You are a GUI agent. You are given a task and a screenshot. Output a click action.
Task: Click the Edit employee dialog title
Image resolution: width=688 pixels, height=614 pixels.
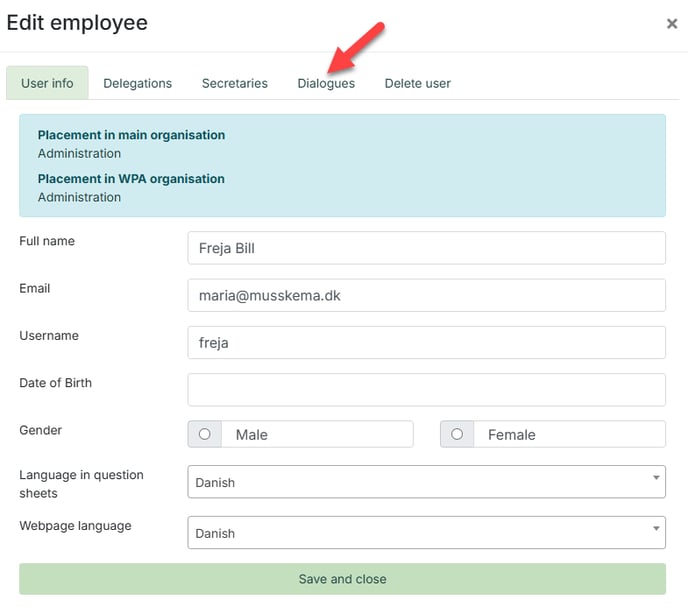point(77,22)
